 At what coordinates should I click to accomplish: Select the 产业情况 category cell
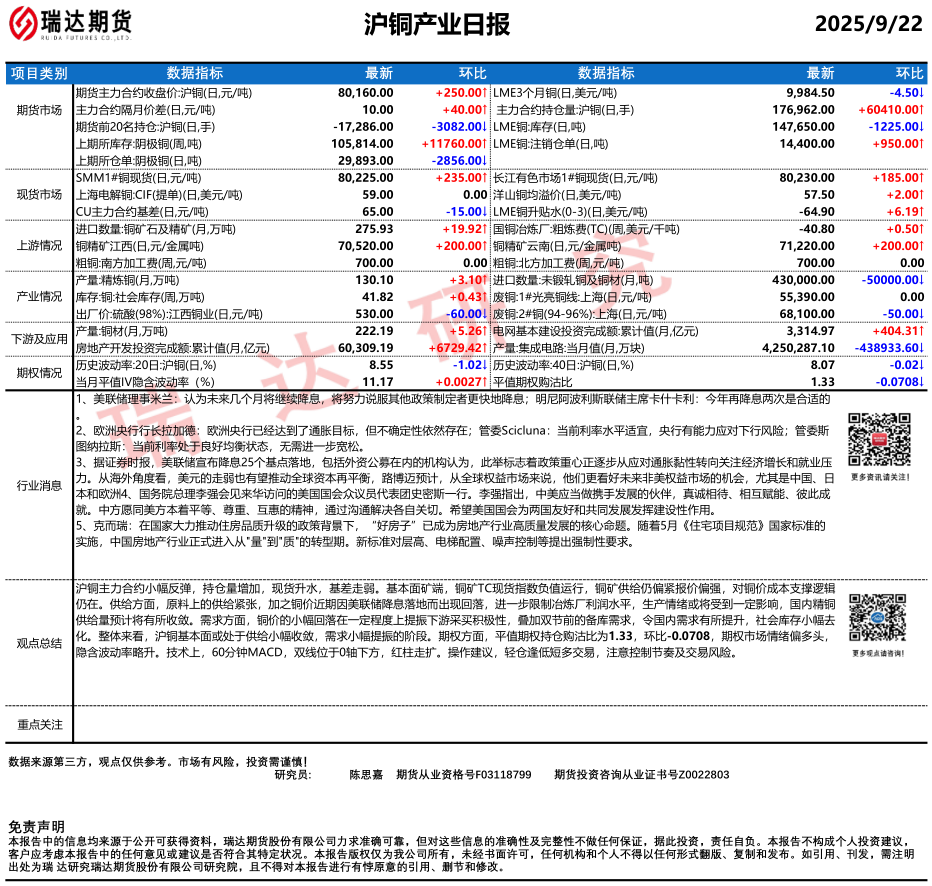39,296
